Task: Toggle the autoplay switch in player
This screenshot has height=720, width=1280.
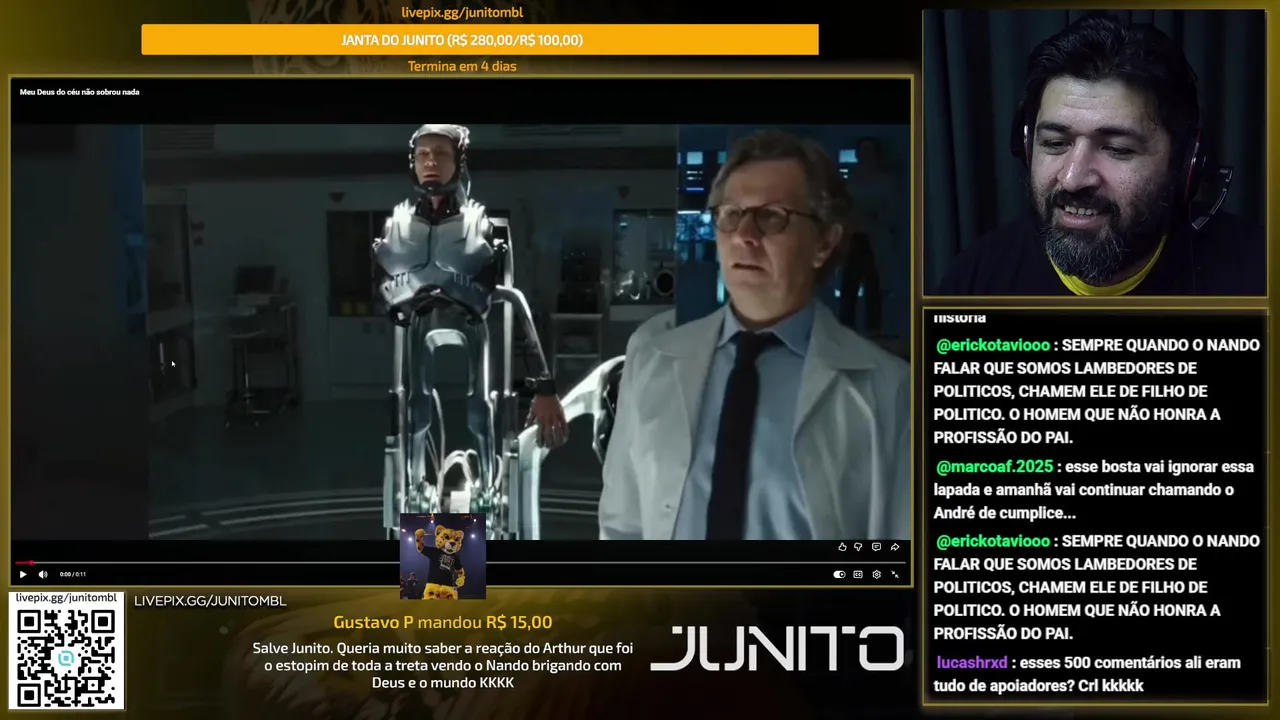Action: [839, 574]
